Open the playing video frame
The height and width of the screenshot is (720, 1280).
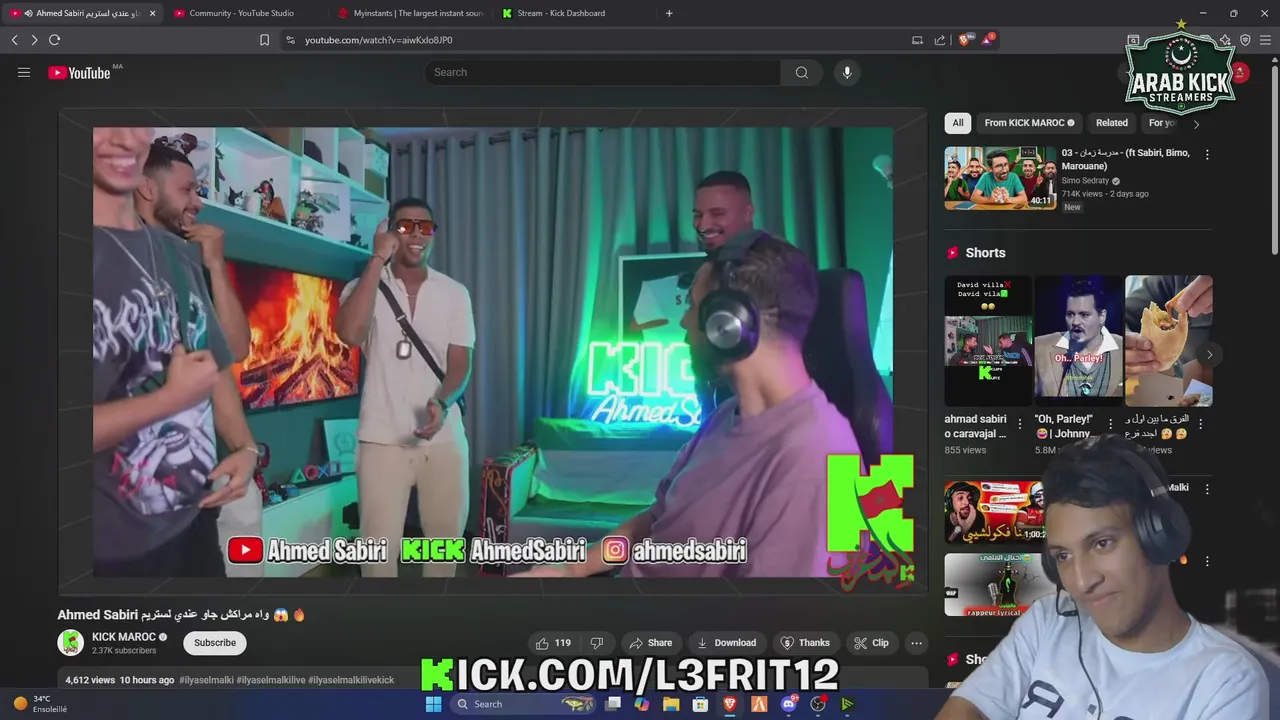pos(493,352)
